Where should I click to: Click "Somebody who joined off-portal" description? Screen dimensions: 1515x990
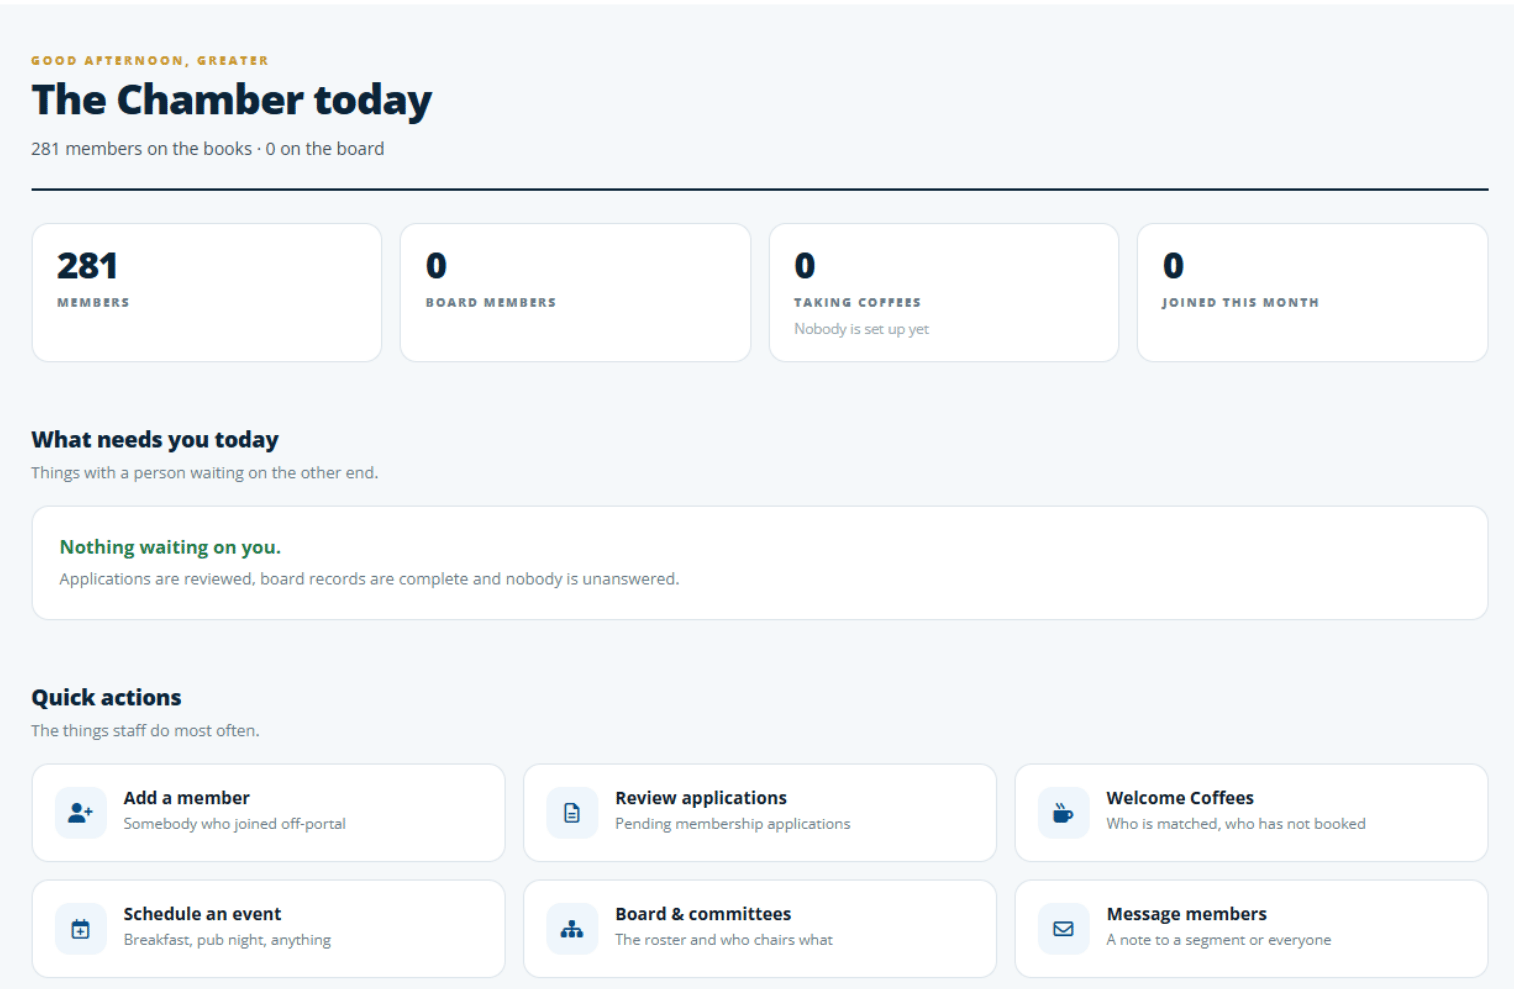[234, 824]
